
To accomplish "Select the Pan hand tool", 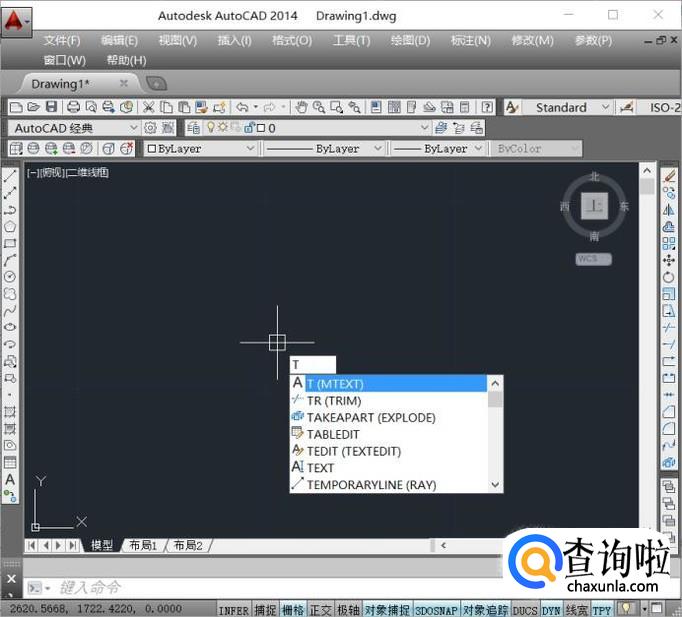I will click(301, 107).
